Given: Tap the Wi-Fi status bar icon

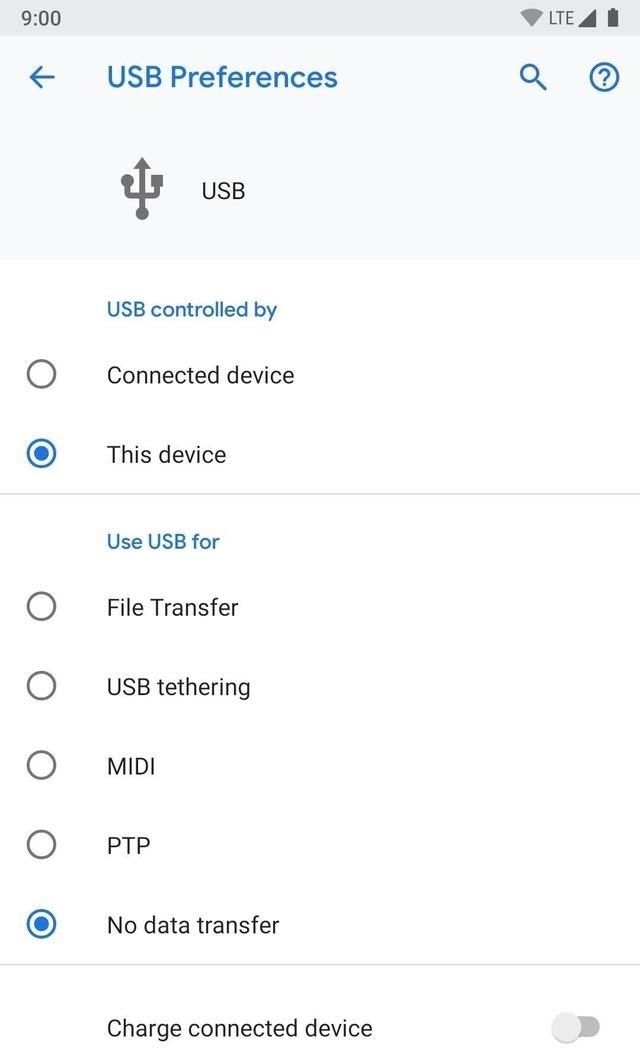Looking at the screenshot, I should (532, 18).
